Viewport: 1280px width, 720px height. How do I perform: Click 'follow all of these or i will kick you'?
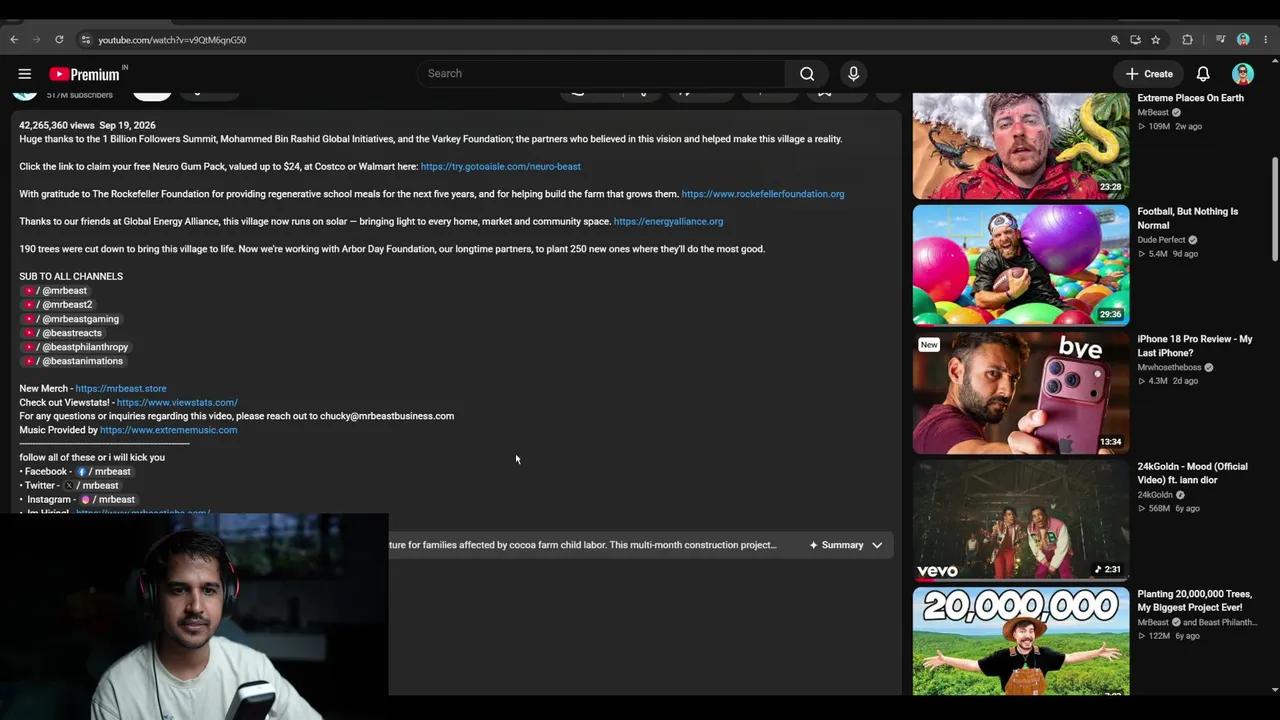92,458
